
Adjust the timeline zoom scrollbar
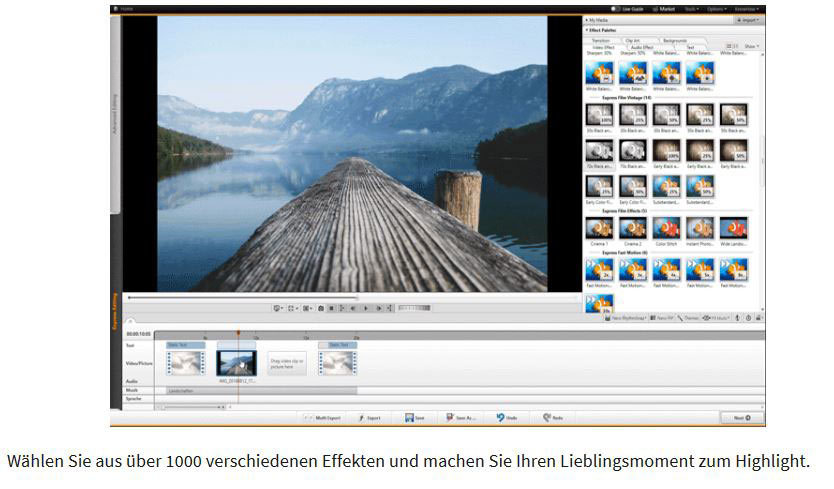(191, 407)
